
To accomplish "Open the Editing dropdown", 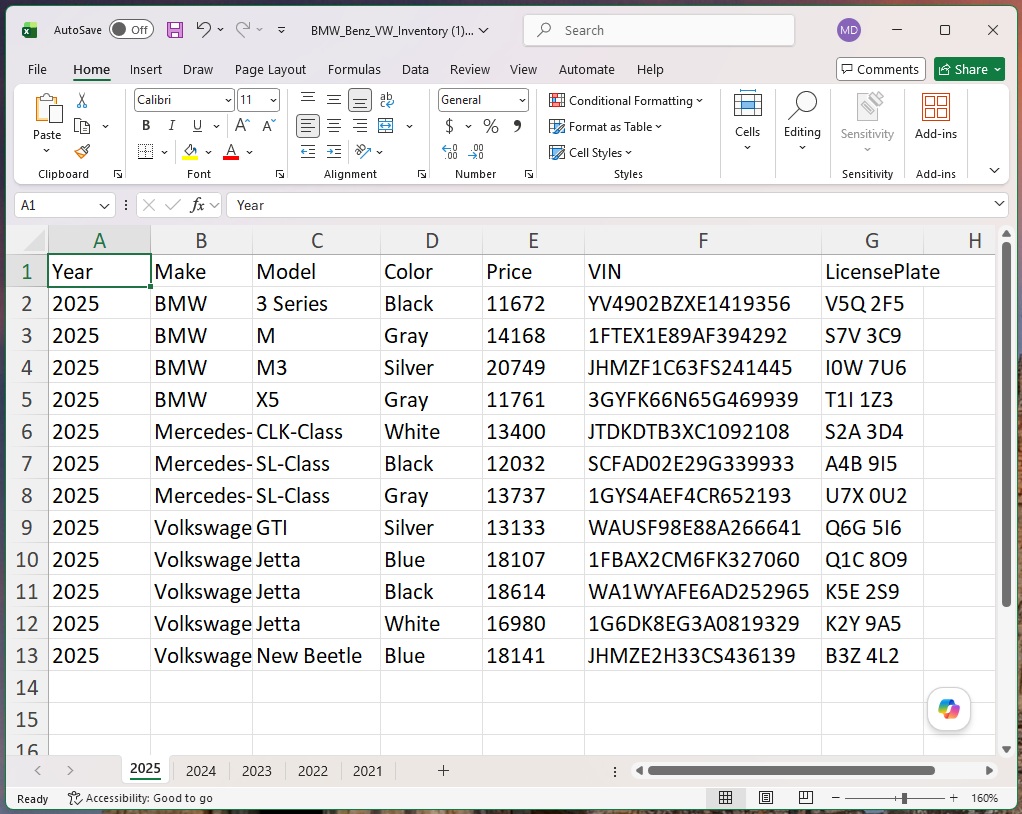I will 802,121.
